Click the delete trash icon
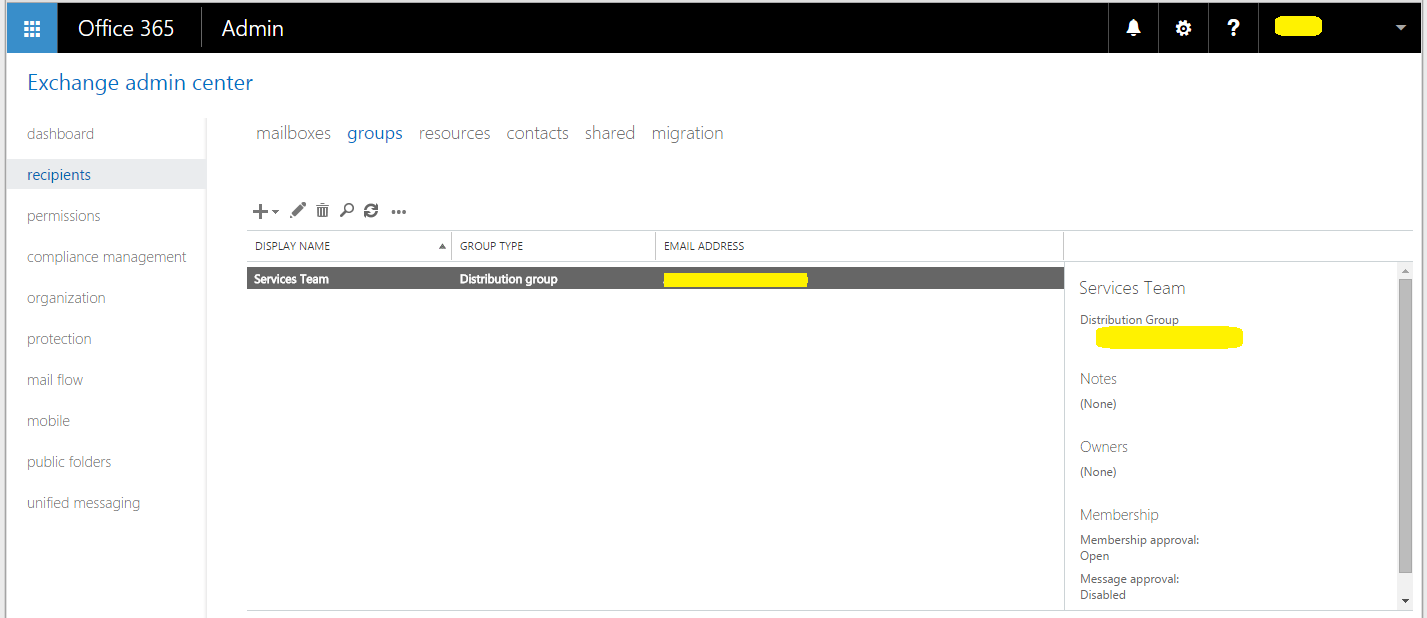Viewport: 1427px width, 618px height. coord(322,211)
